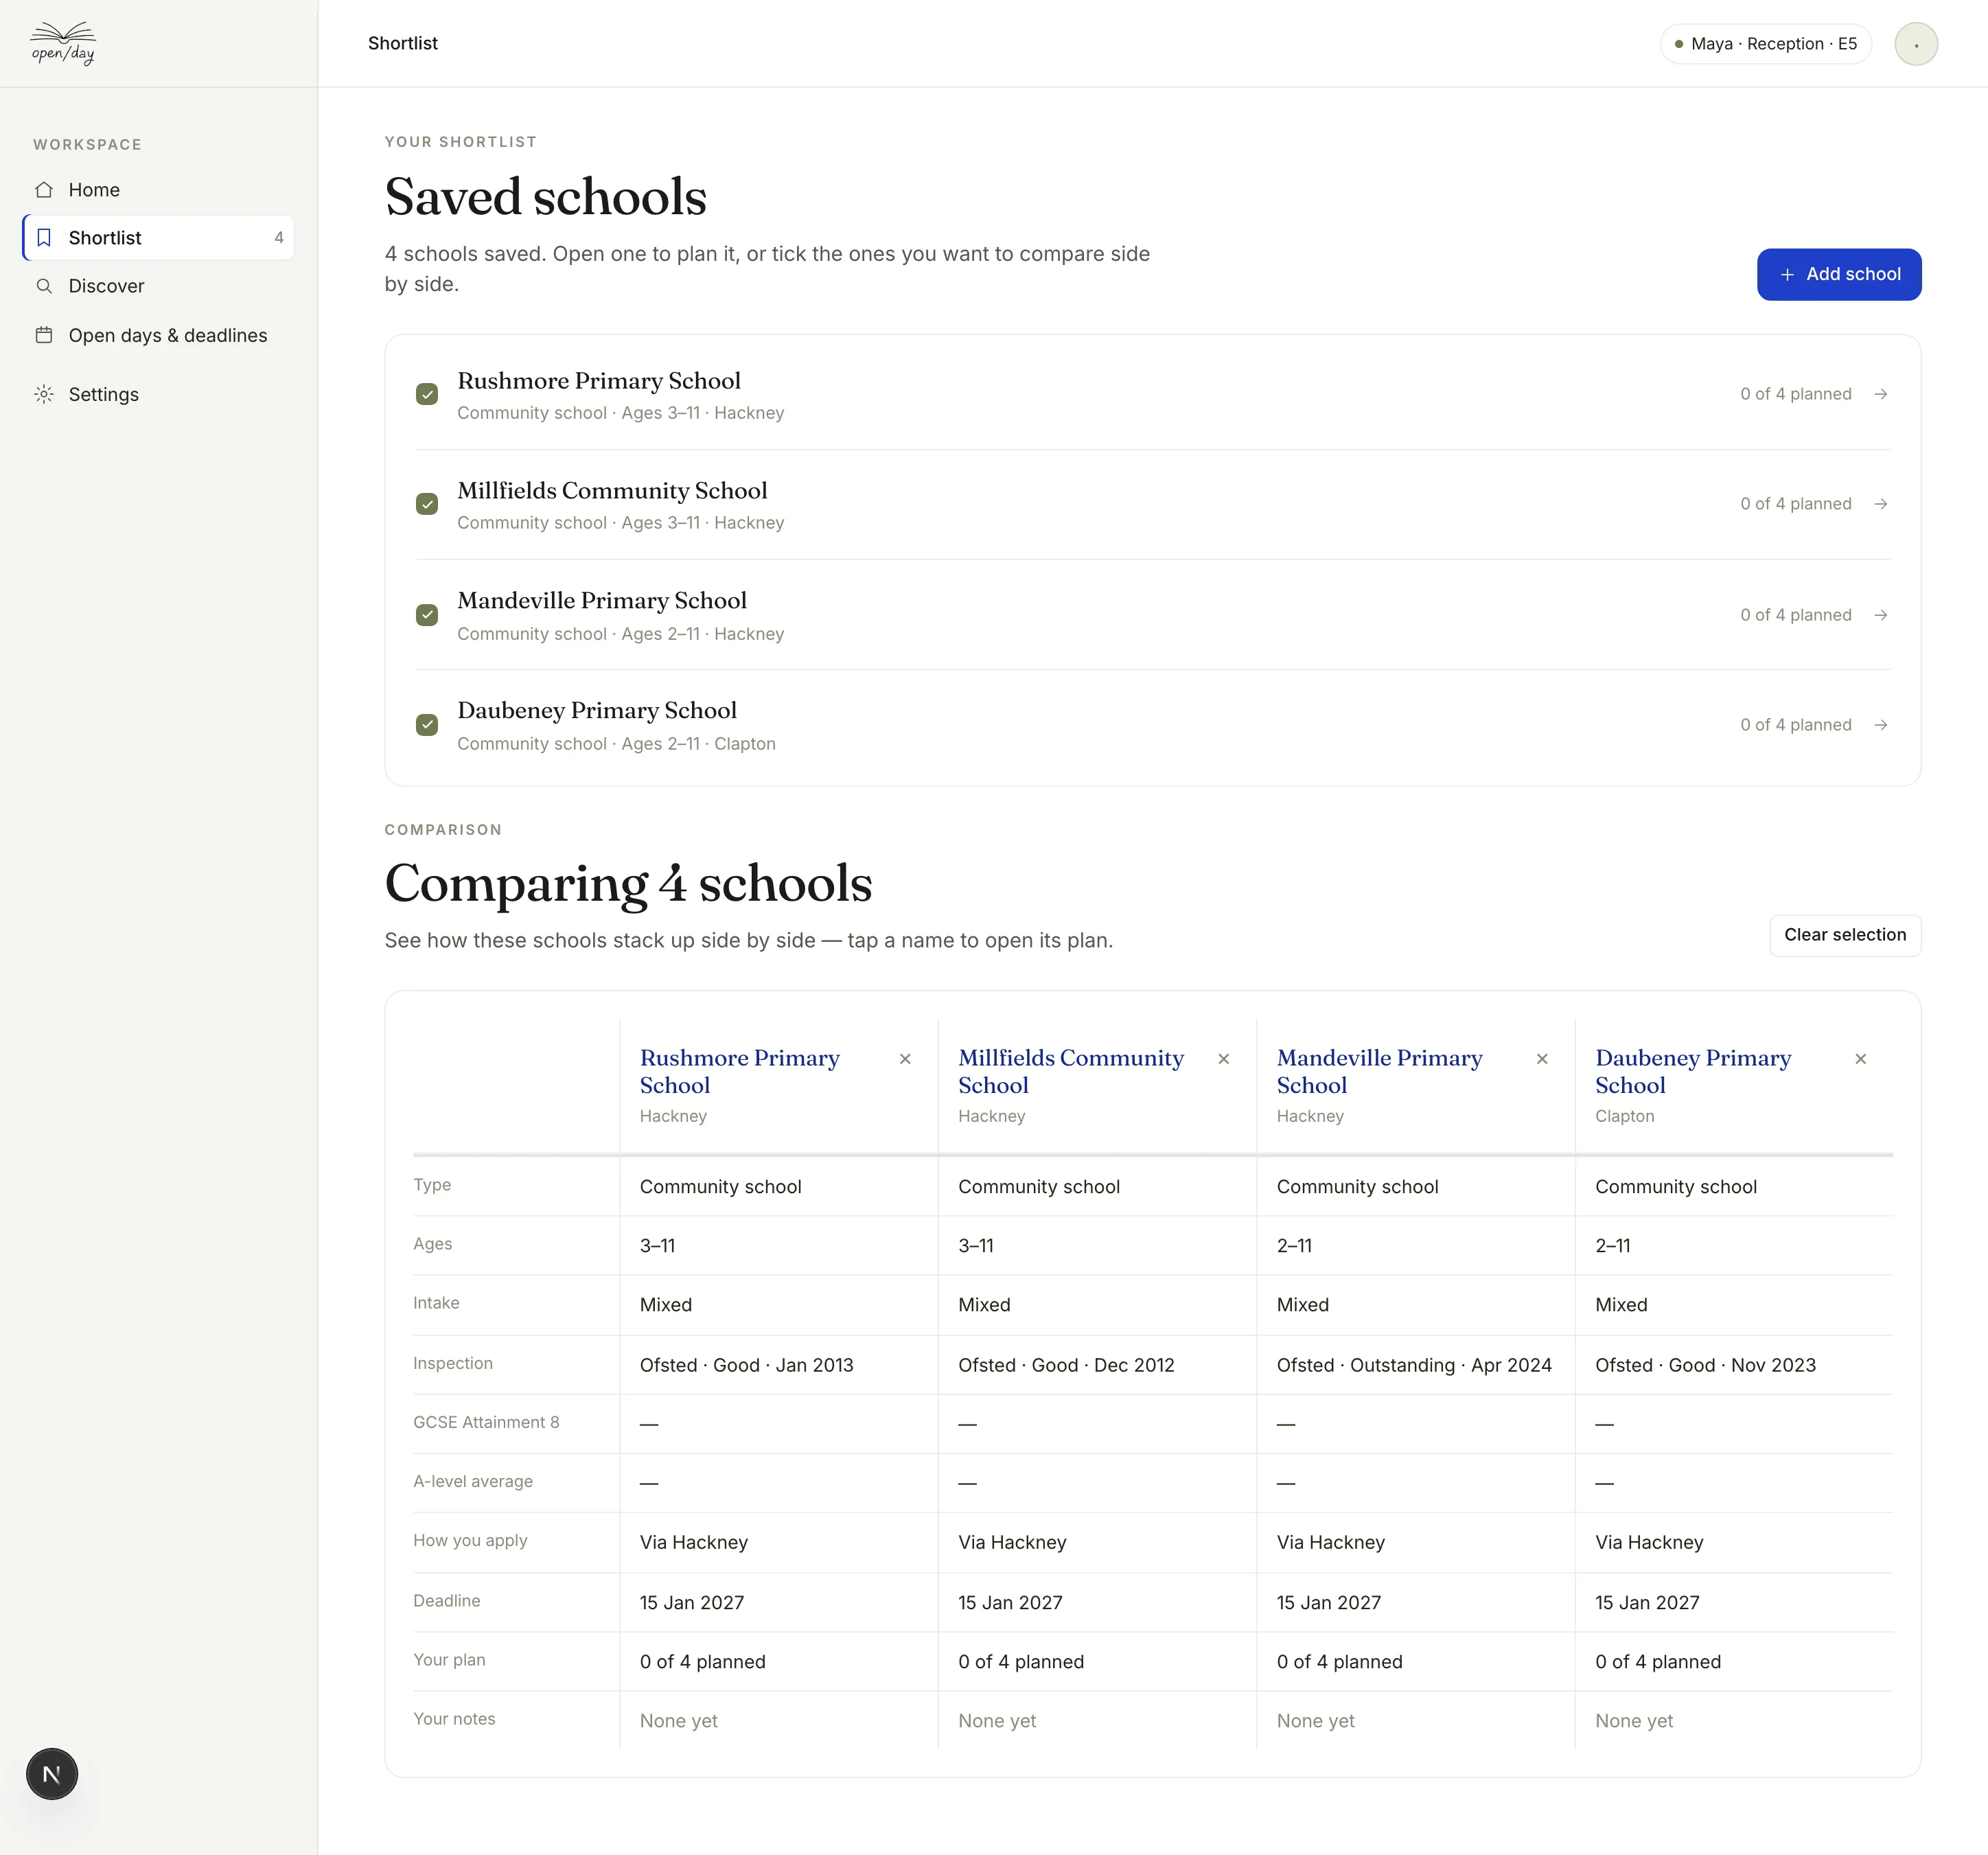Open Millfields Community School link in comparison table
The height and width of the screenshot is (1855, 1988).
point(1070,1071)
